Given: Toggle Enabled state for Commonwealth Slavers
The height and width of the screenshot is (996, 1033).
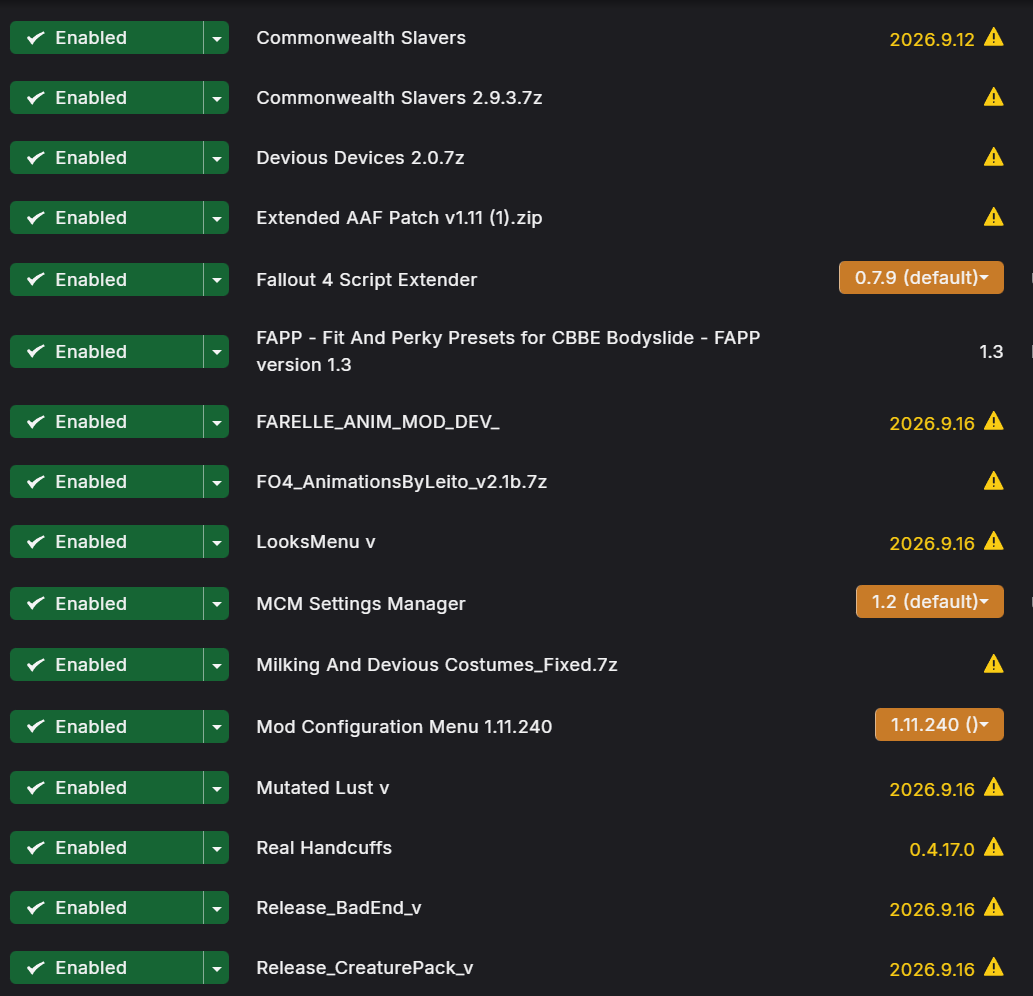Looking at the screenshot, I should tap(107, 38).
